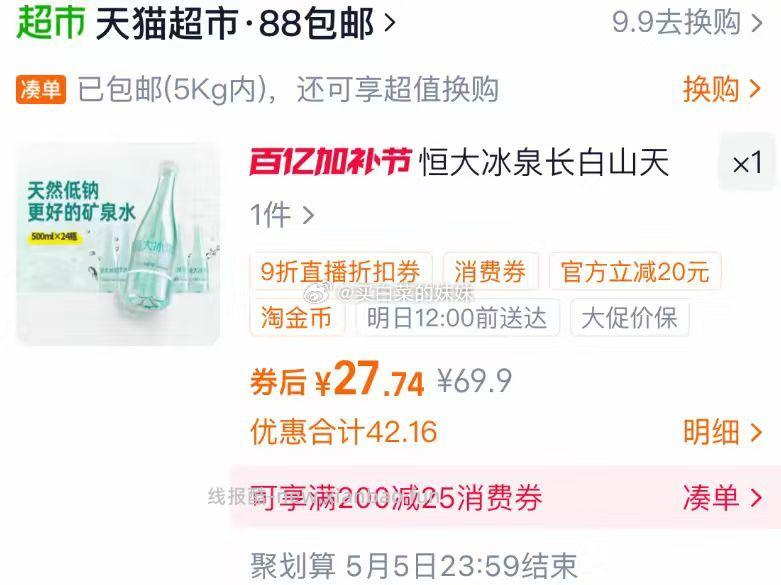Open the mineral water product thumbnail
Image resolution: width=781 pixels, height=585 pixels.
118,244
